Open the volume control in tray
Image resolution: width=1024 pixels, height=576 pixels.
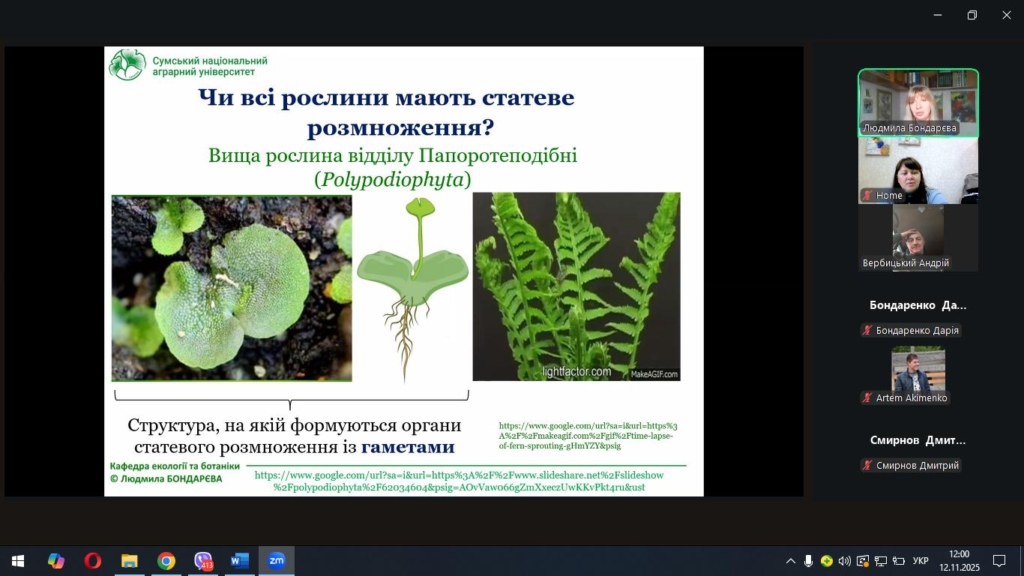(x=845, y=561)
